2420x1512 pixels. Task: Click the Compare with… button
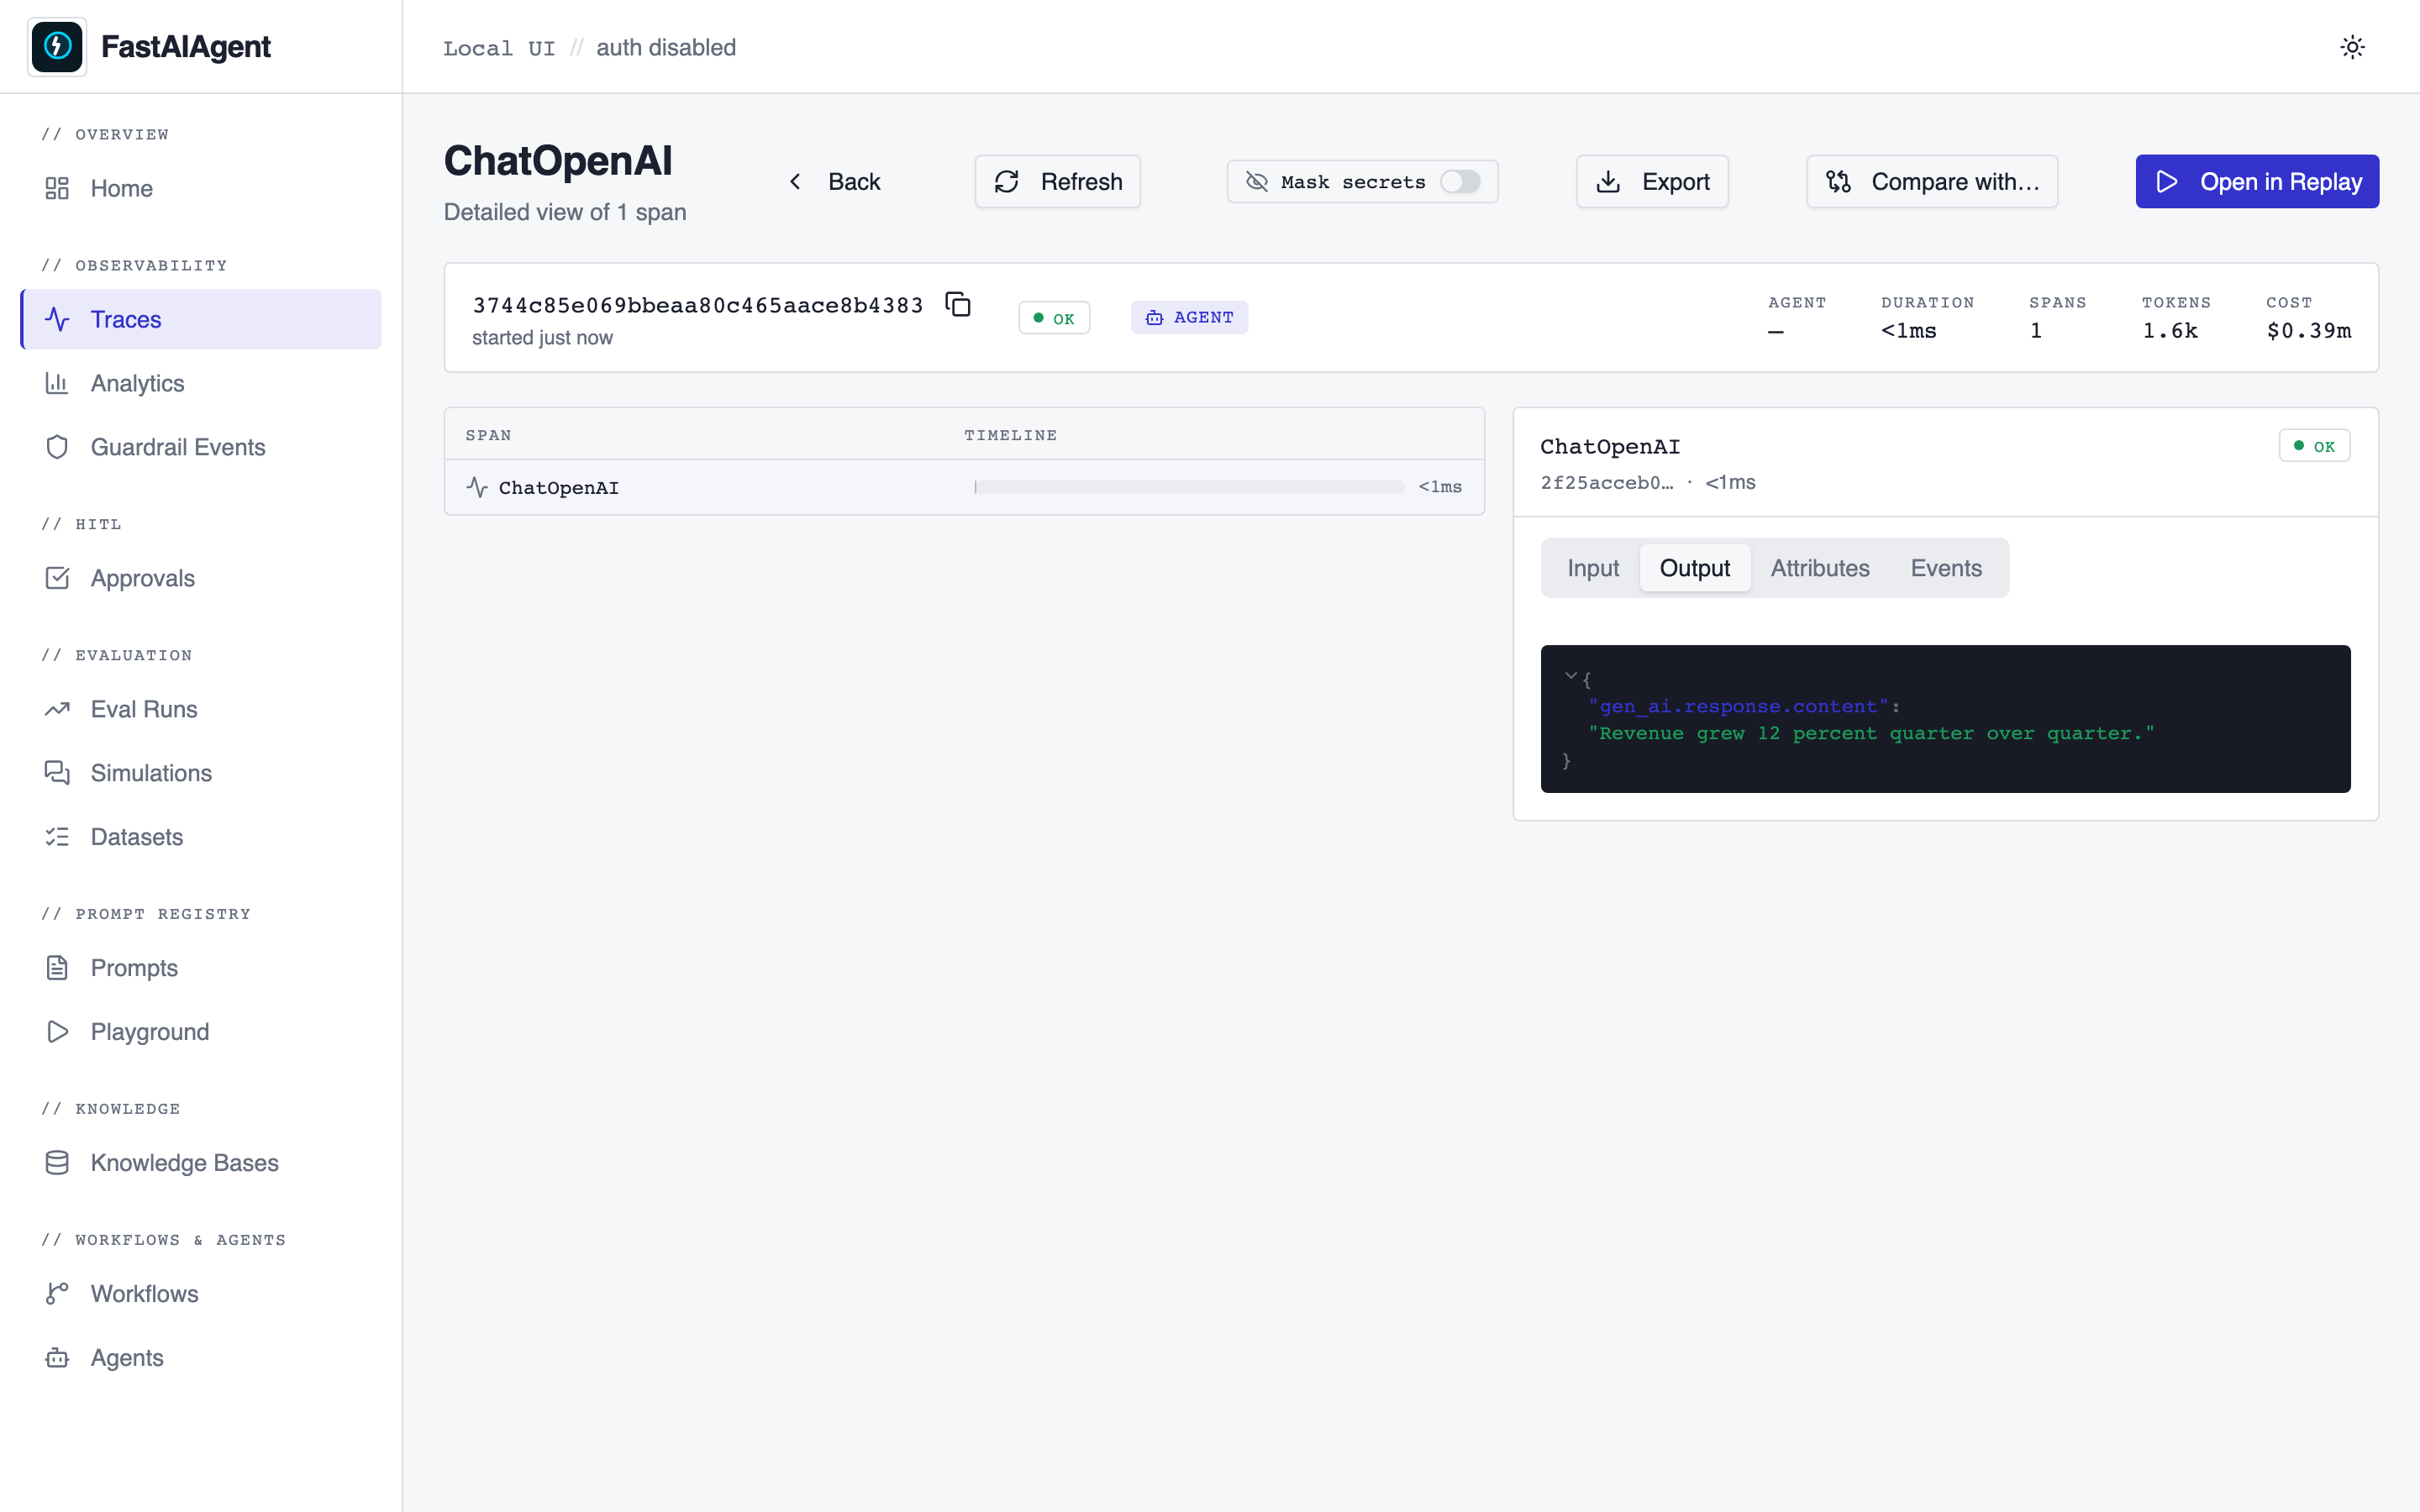(x=1932, y=181)
